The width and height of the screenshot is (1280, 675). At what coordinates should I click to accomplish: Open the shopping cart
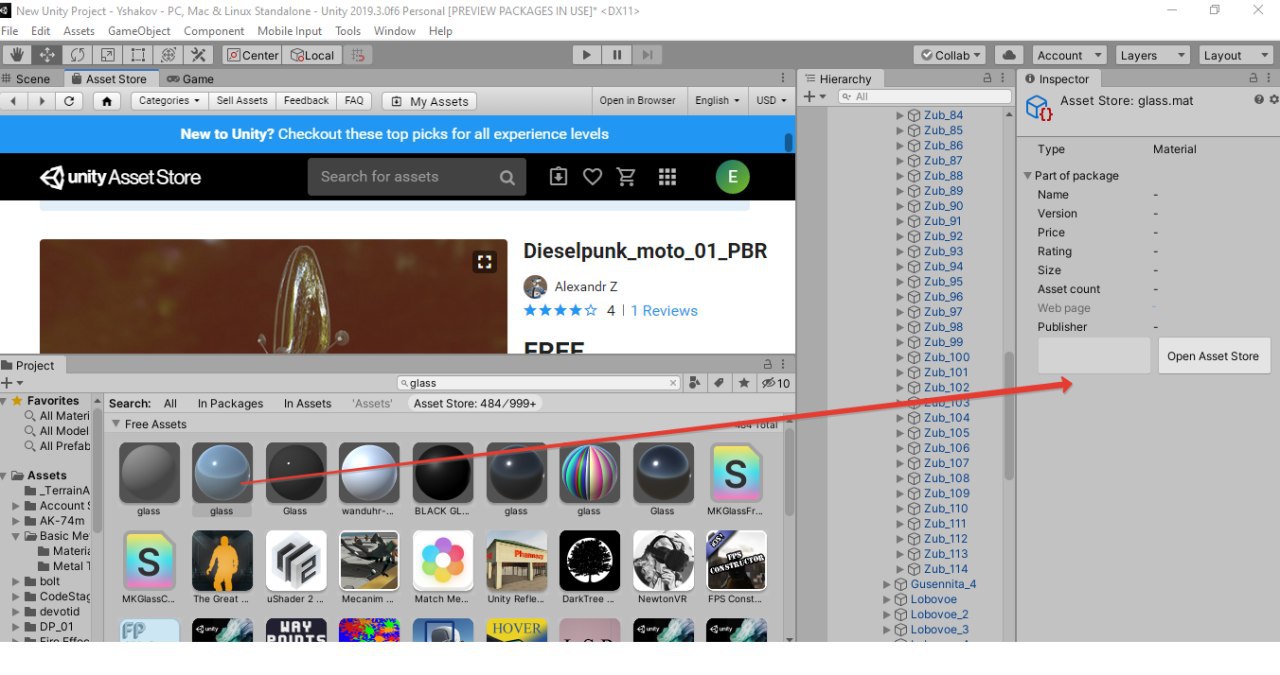[x=626, y=177]
